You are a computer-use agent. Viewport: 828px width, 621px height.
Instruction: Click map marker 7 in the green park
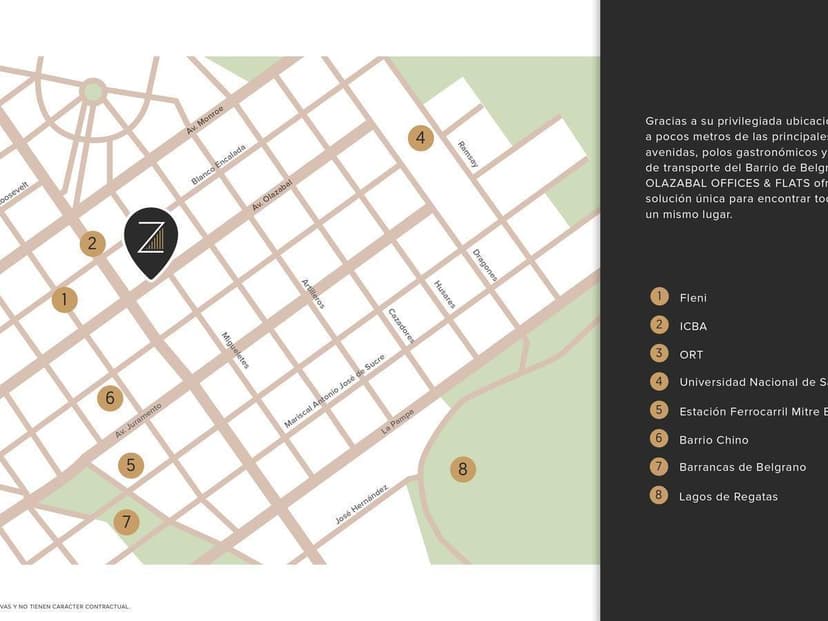pyautogui.click(x=126, y=522)
